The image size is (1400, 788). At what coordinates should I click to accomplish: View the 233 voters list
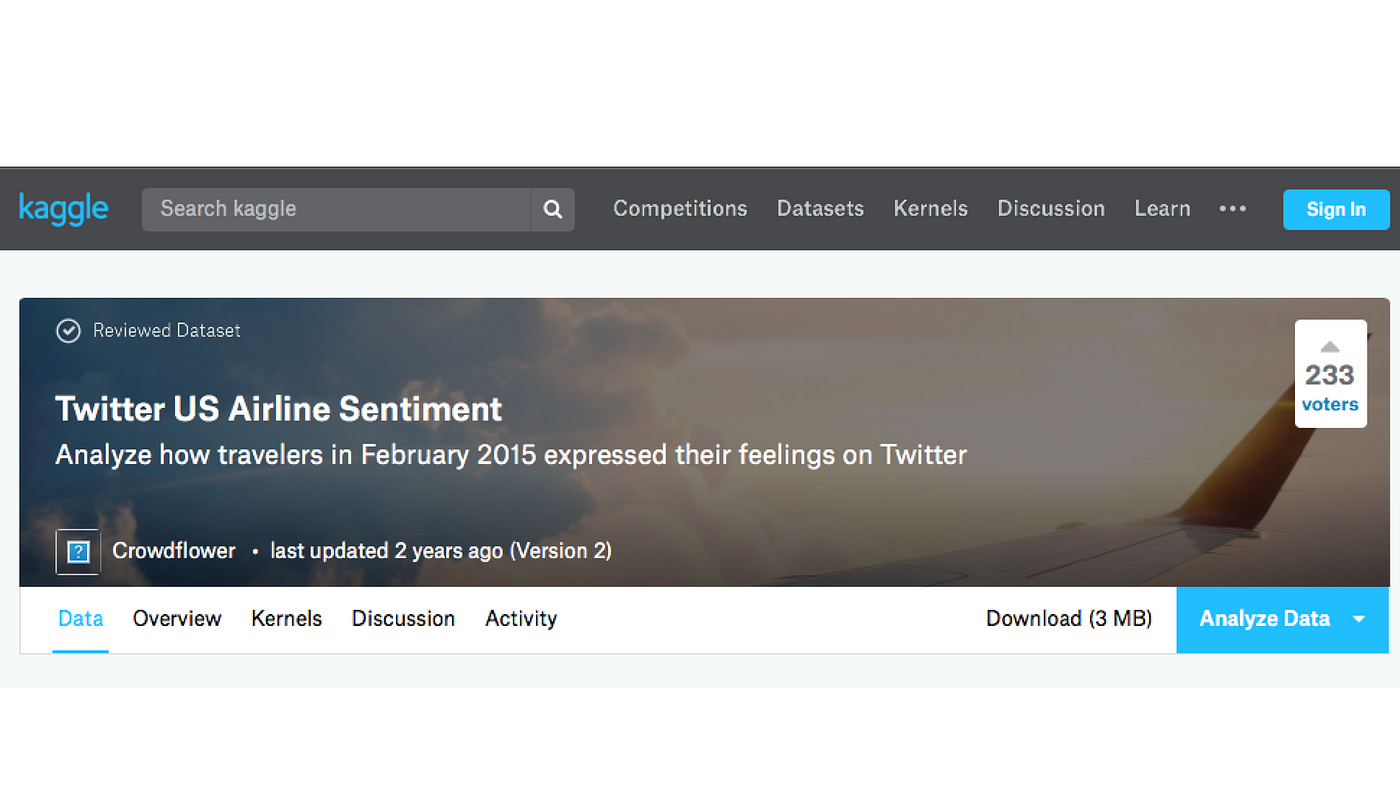tap(1330, 403)
